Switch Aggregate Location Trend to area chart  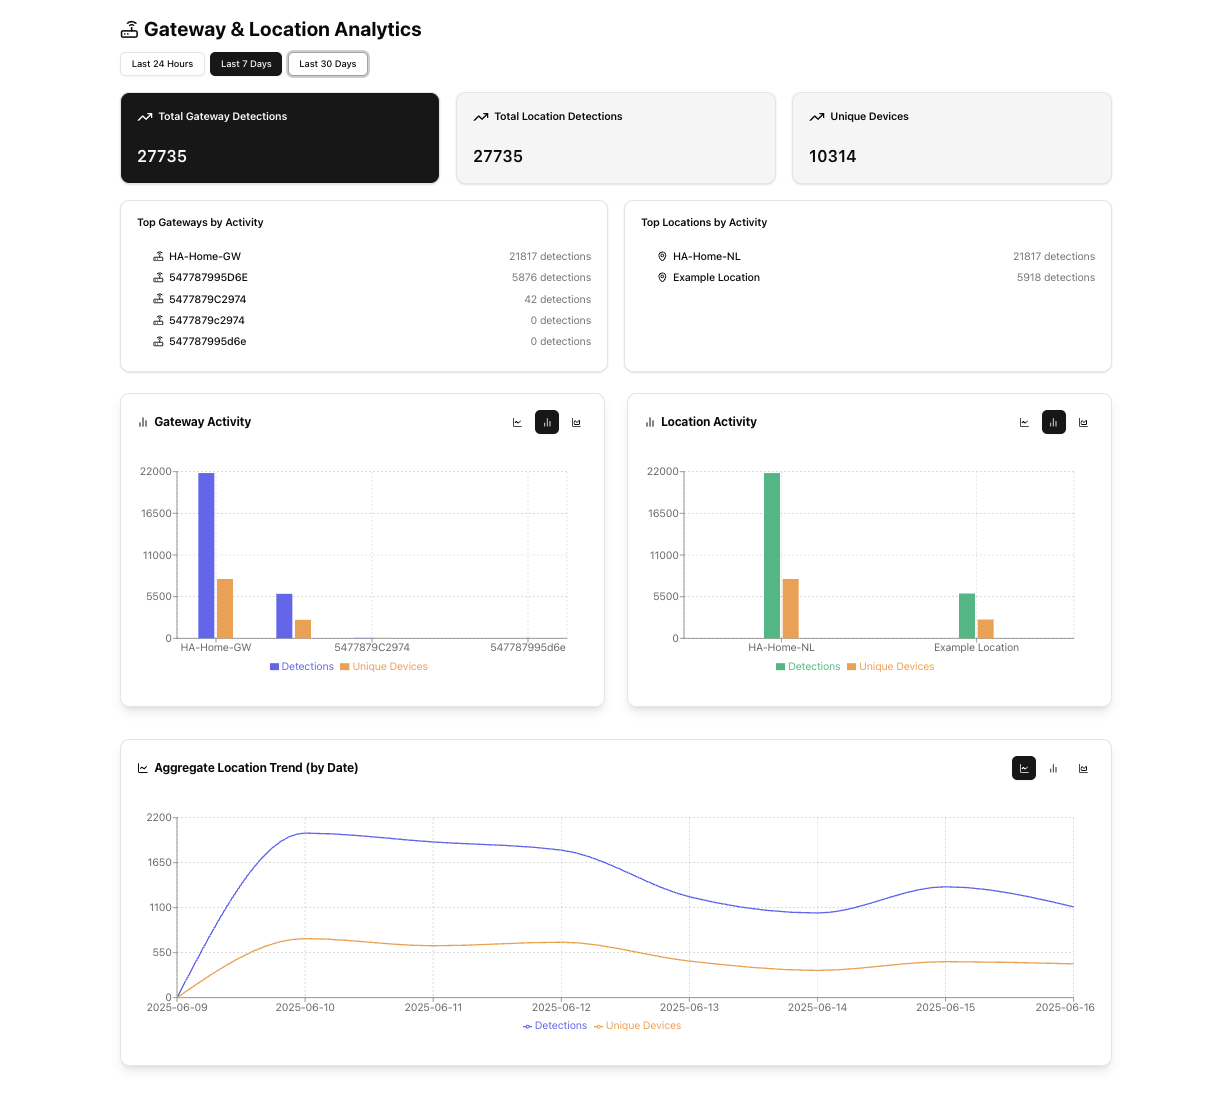click(1083, 768)
